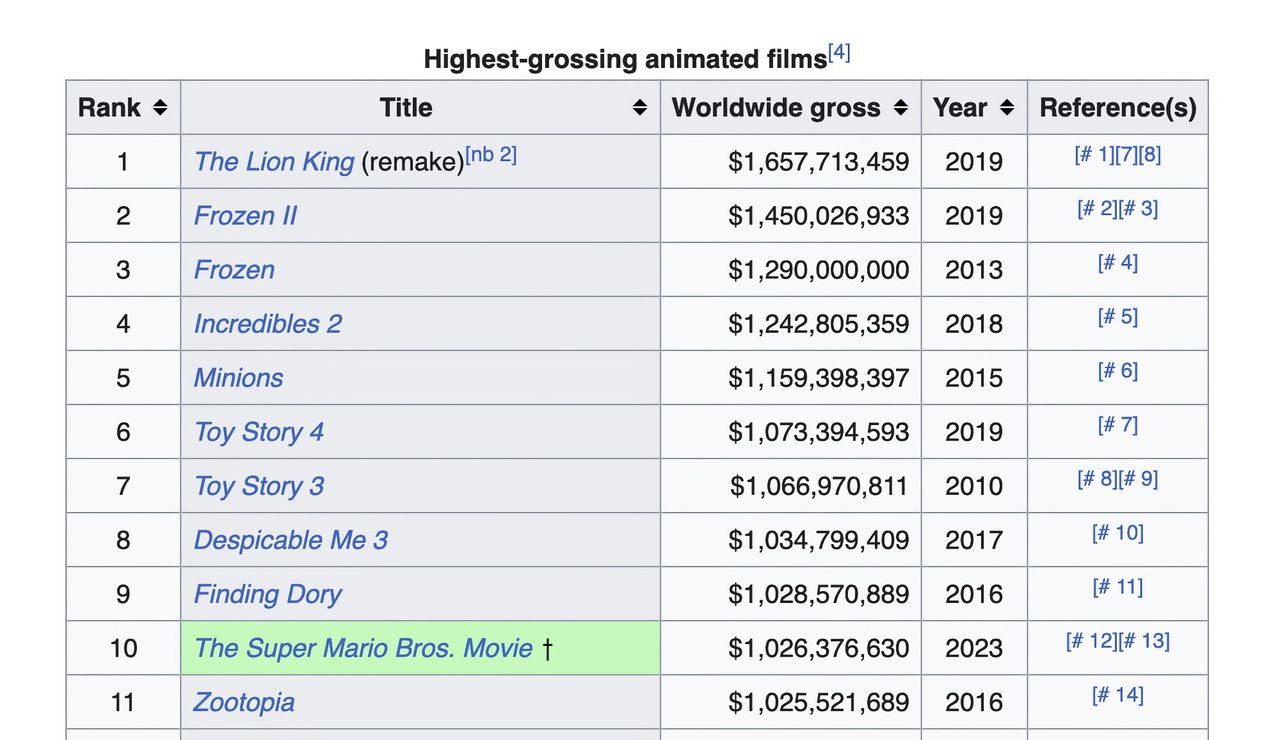Sort table by Year column
This screenshot has width=1280, height=740.
tap(1007, 108)
